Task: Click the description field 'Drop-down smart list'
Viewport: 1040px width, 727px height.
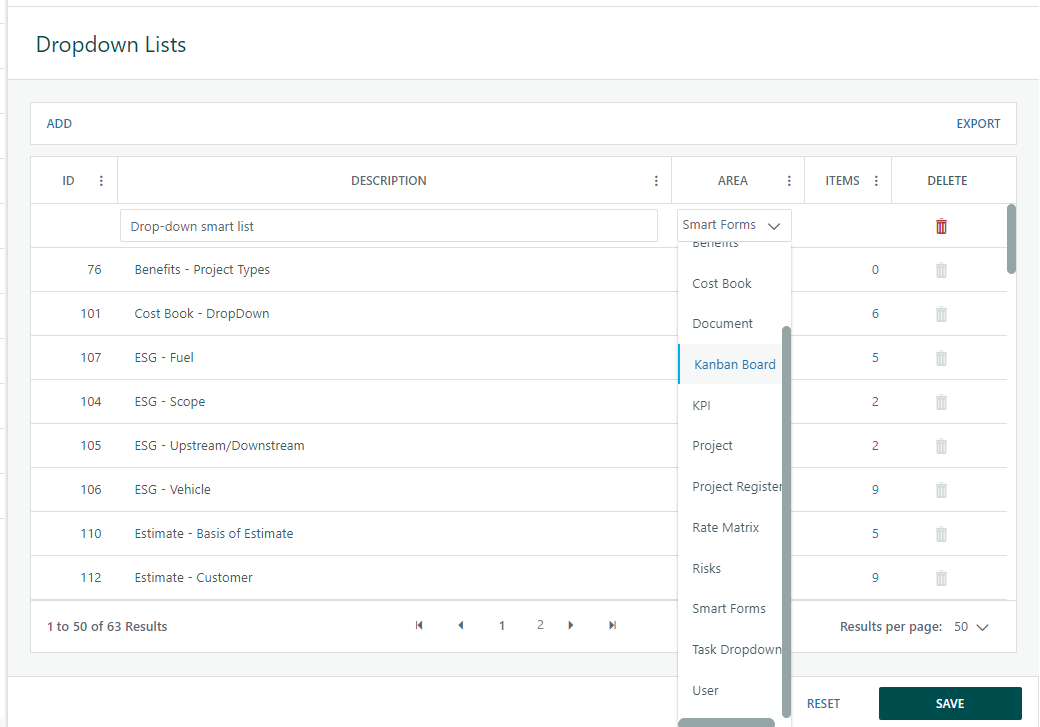Action: [389, 226]
